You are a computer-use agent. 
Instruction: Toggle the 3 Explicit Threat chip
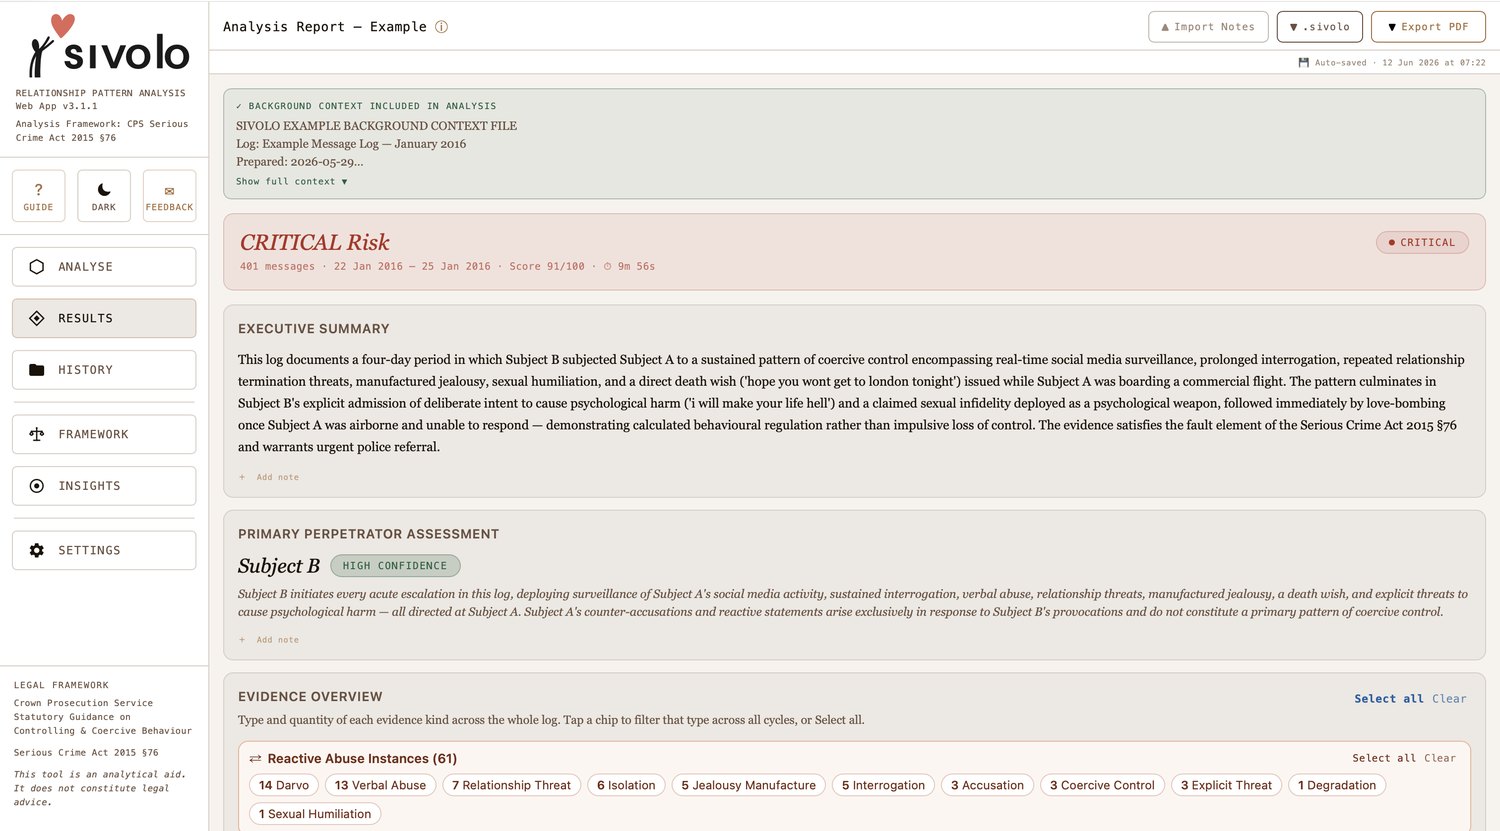point(1226,785)
